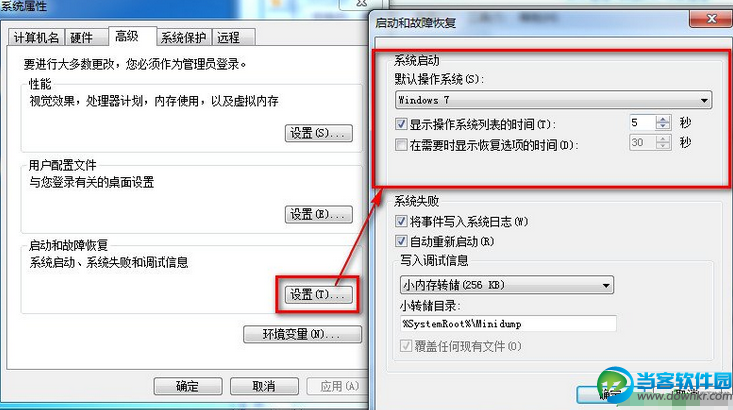This screenshot has height=410, width=733.
Task: Toggle 自动重新启动 checkbox
Action: click(x=401, y=241)
